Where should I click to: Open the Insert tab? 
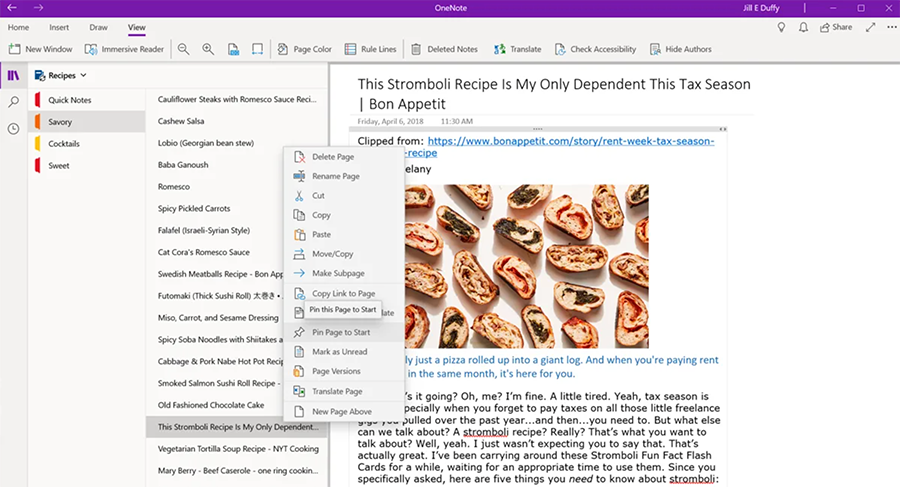coord(59,27)
